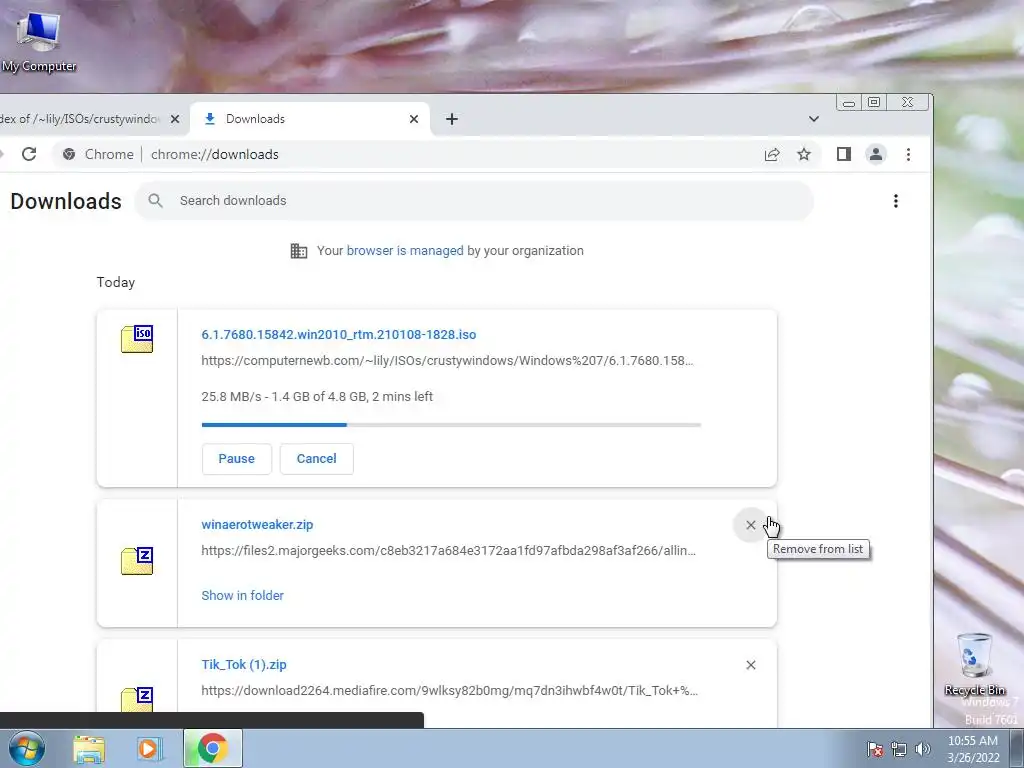Select the My Computer desktop icon
Image resolution: width=1024 pixels, height=768 pixels.
39,40
